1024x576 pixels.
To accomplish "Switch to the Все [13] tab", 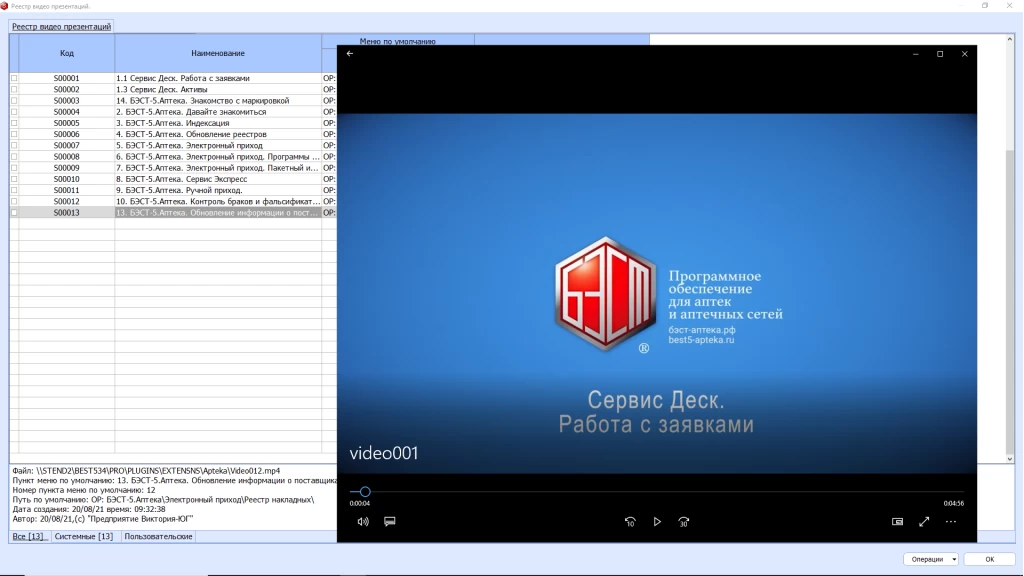I will 28,537.
